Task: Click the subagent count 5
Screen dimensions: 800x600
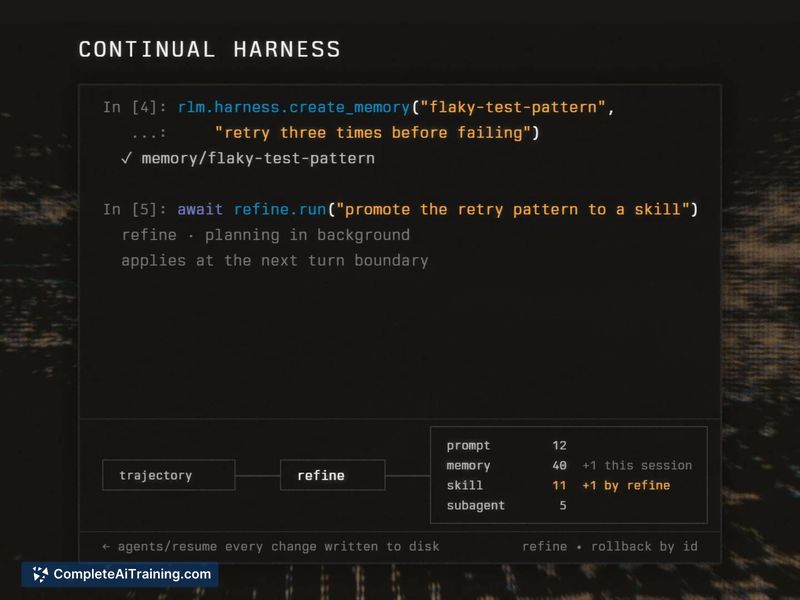Action: (x=563, y=505)
